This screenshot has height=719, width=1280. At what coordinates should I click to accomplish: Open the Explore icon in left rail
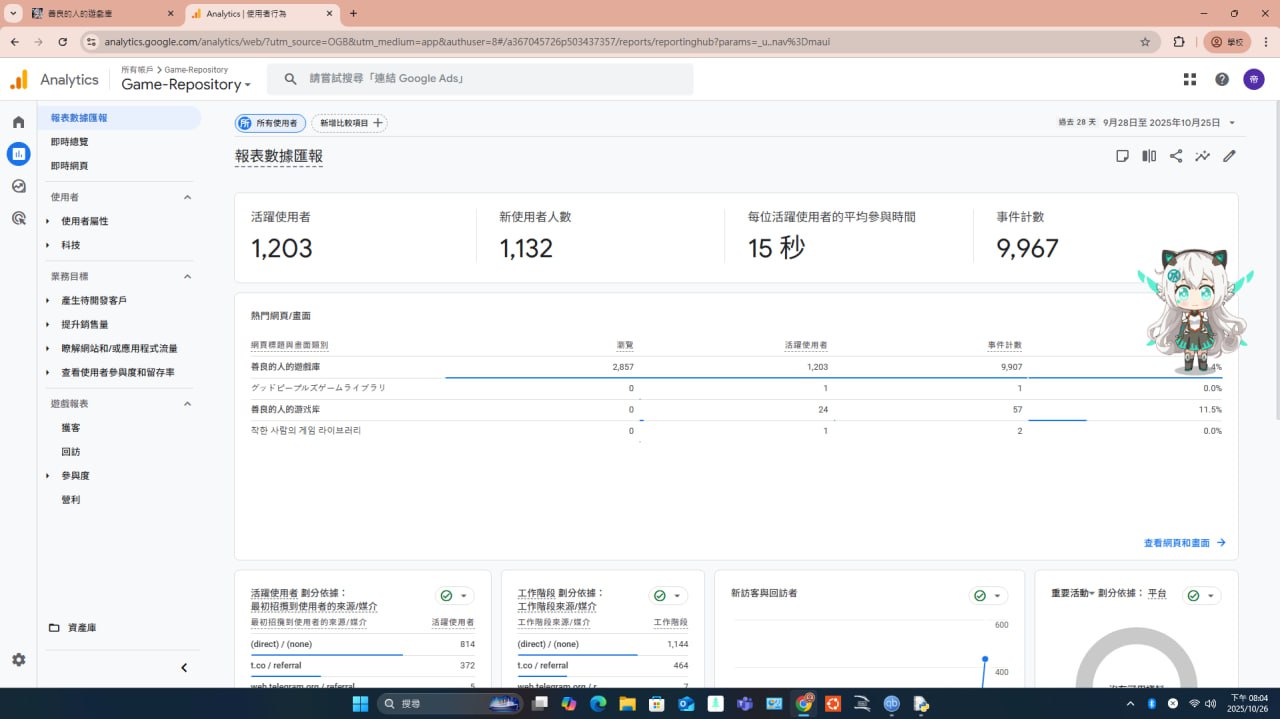[x=18, y=186]
